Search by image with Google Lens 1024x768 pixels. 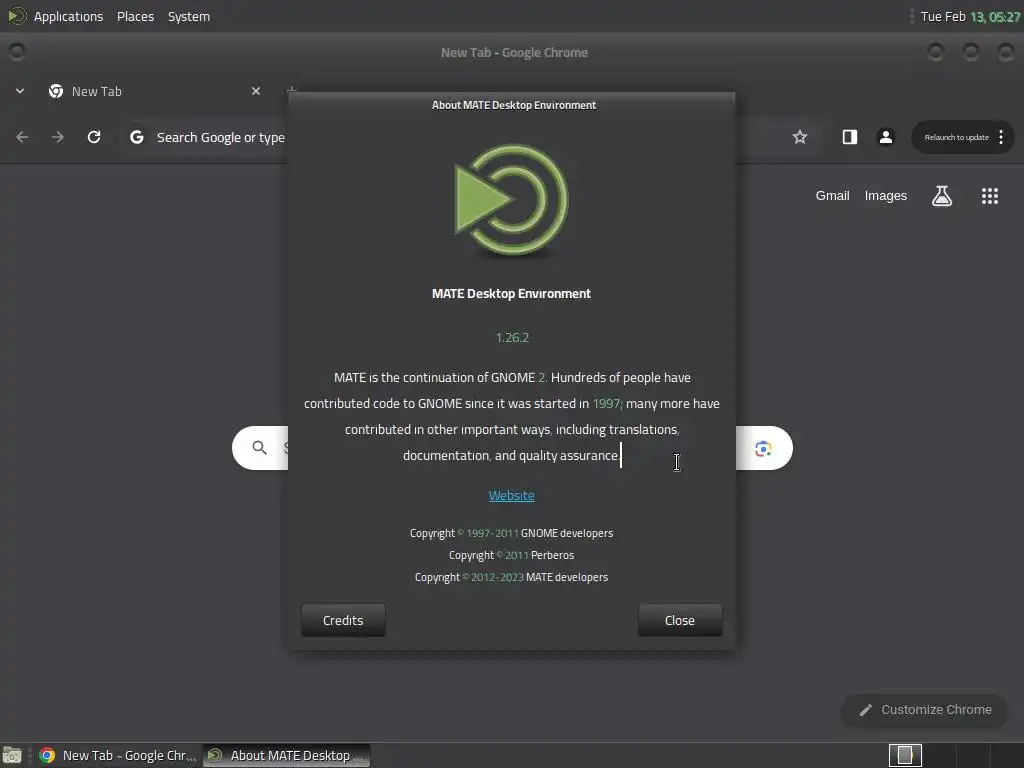(x=763, y=449)
